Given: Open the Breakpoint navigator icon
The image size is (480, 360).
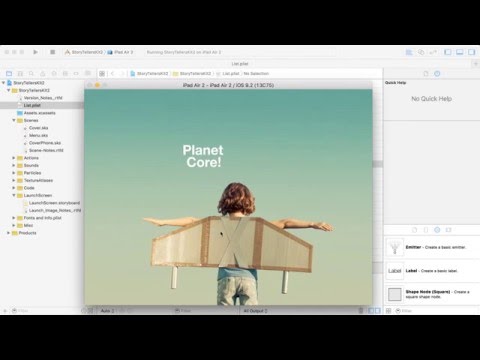Looking at the screenshot, I should pyautogui.click(x=76, y=73).
